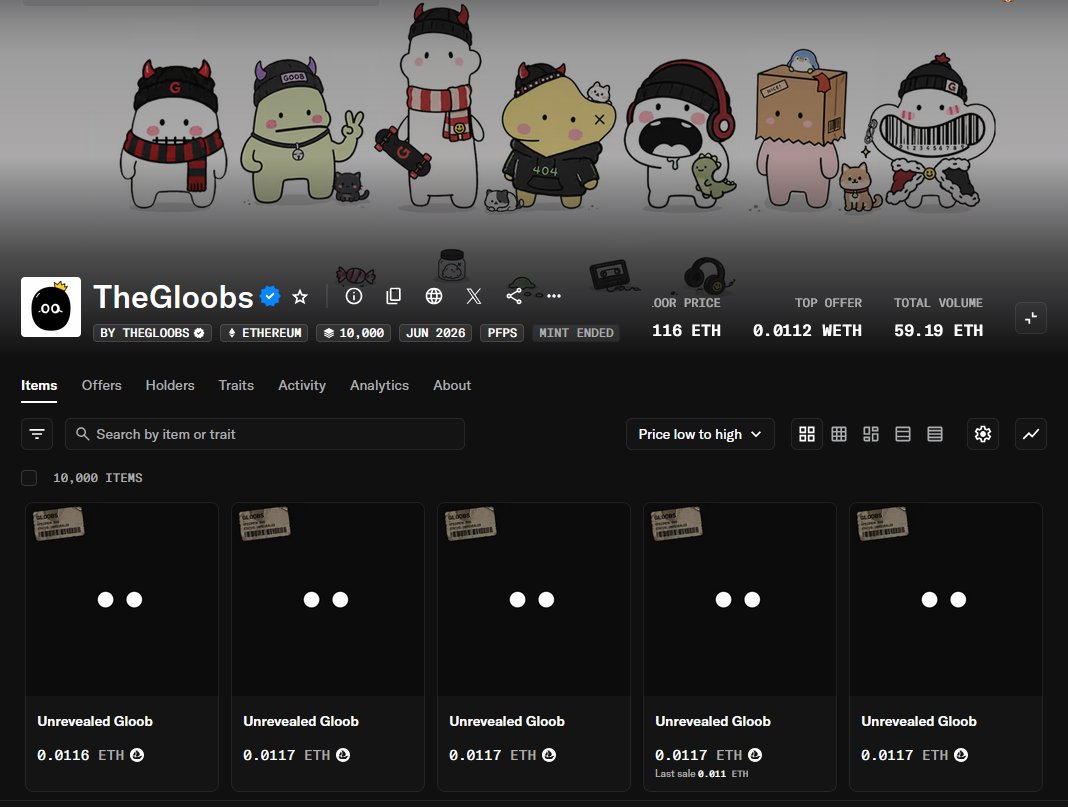Click the share icon
1068x807 pixels.
click(514, 296)
